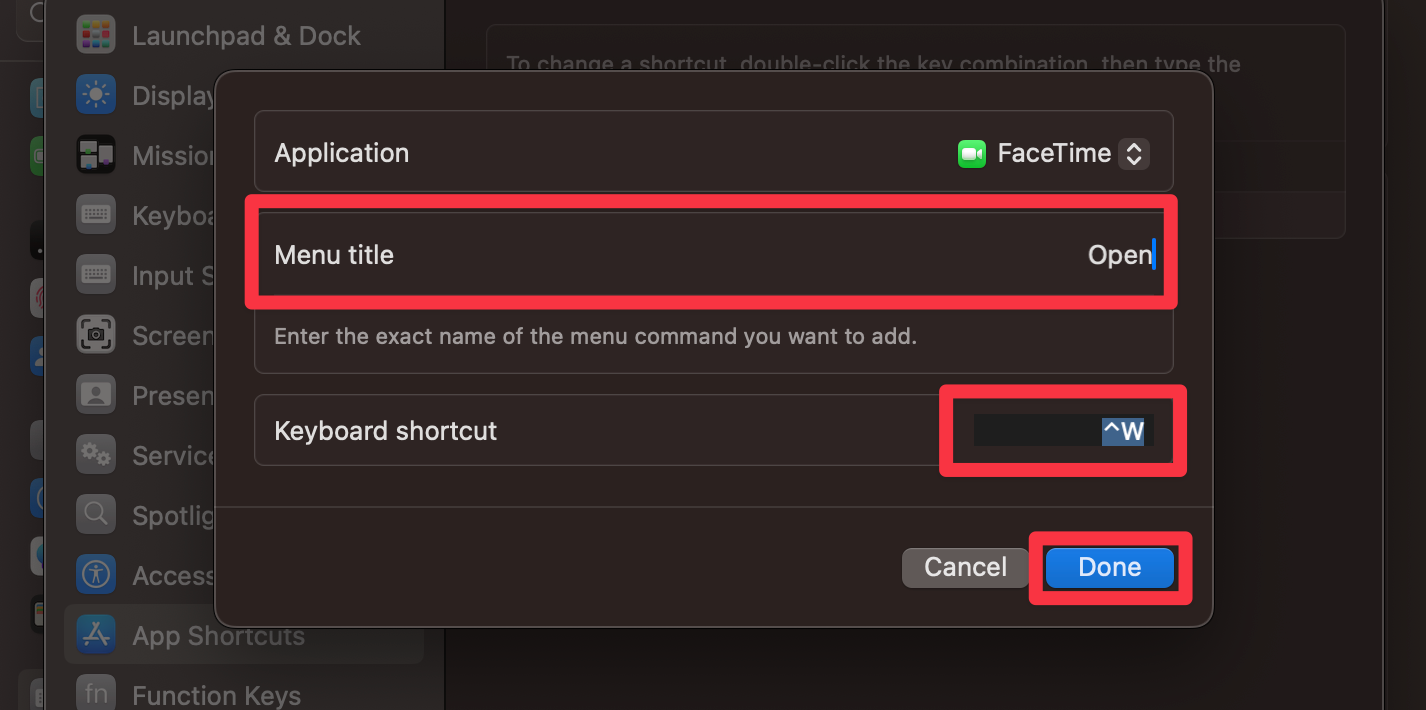Open the Accessibility settings icon

pyautogui.click(x=96, y=575)
